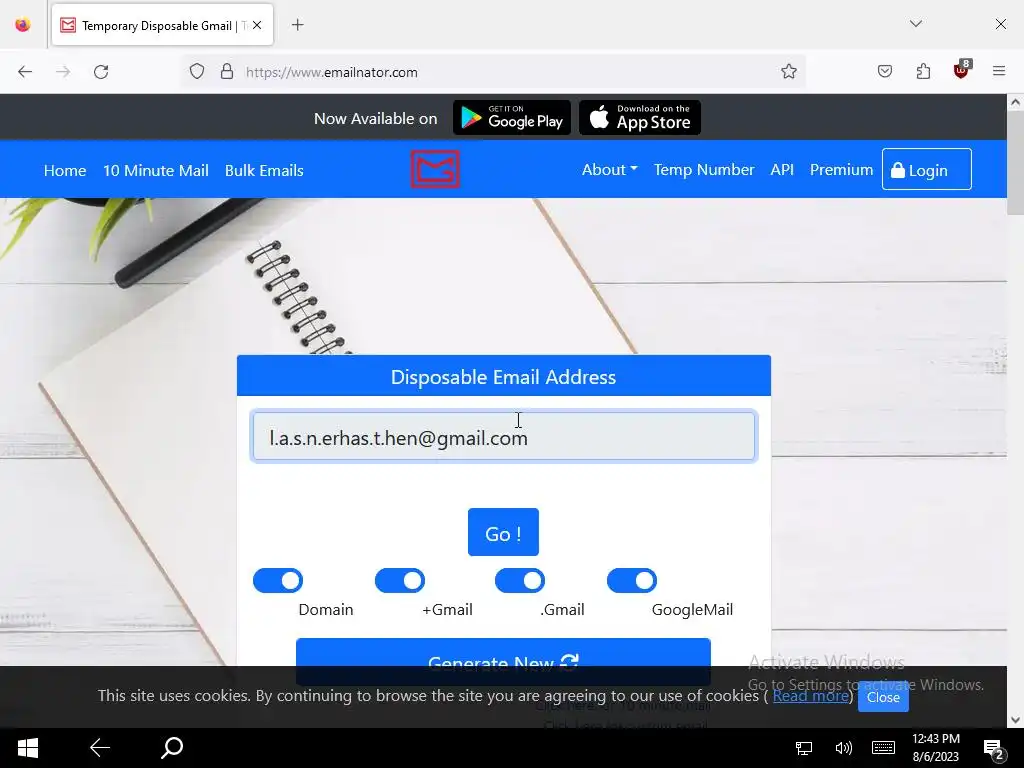Open a new browser tab

pyautogui.click(x=298, y=25)
